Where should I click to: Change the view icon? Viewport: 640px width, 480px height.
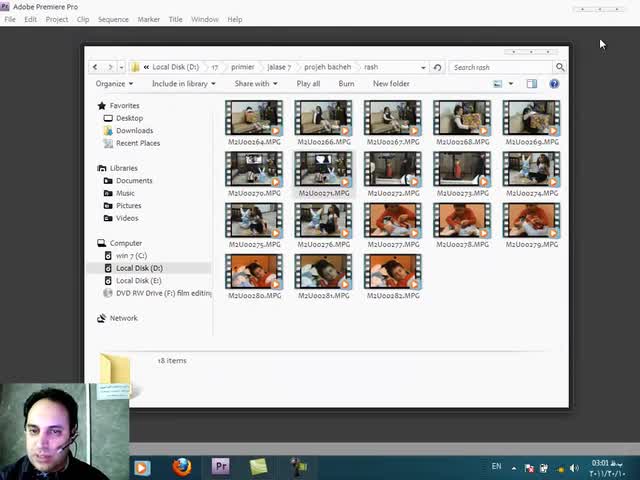498,84
